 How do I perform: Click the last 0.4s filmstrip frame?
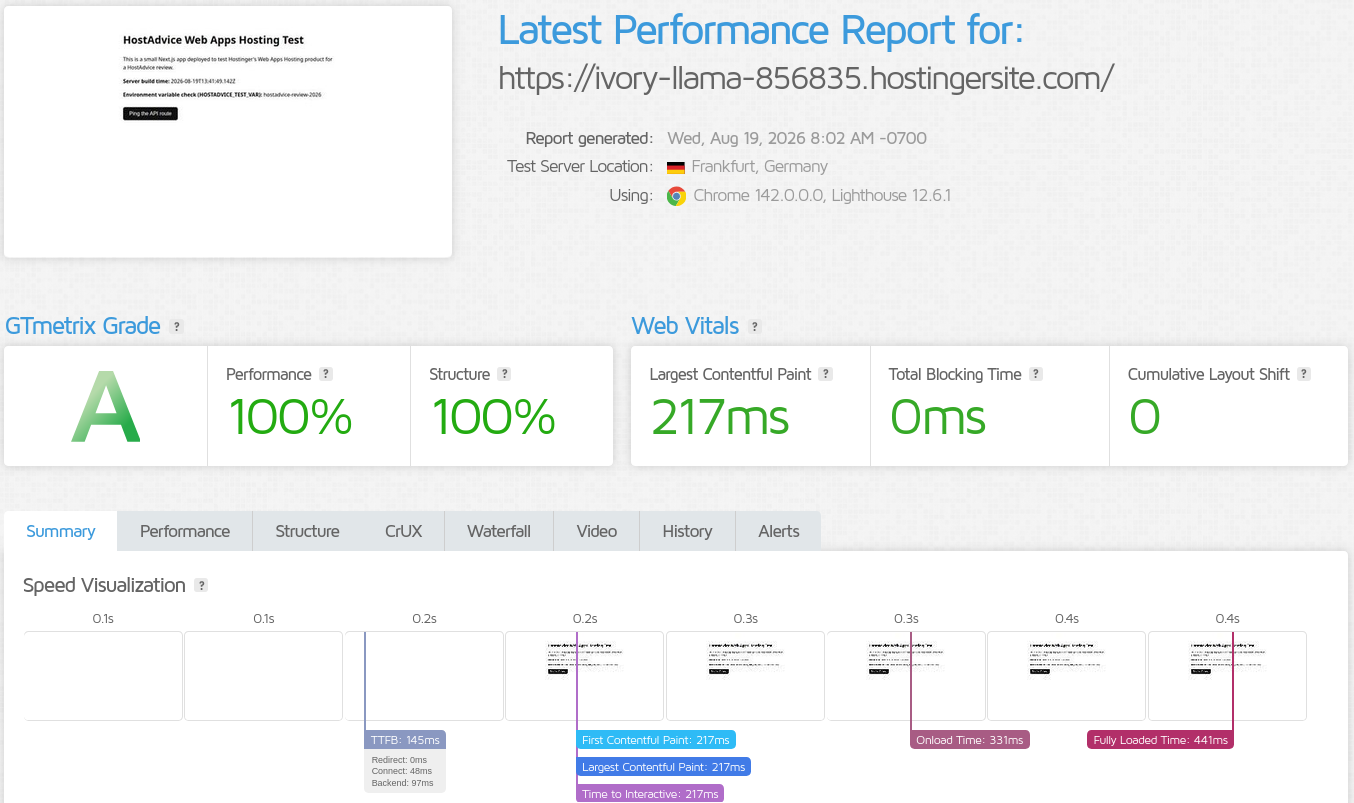[x=1227, y=676]
